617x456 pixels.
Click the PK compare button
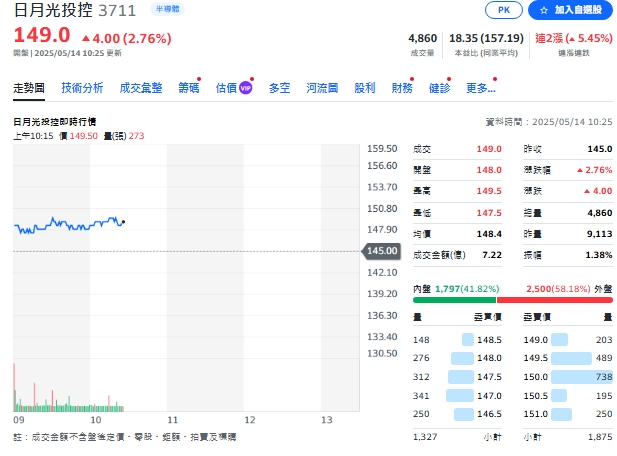[x=504, y=10]
